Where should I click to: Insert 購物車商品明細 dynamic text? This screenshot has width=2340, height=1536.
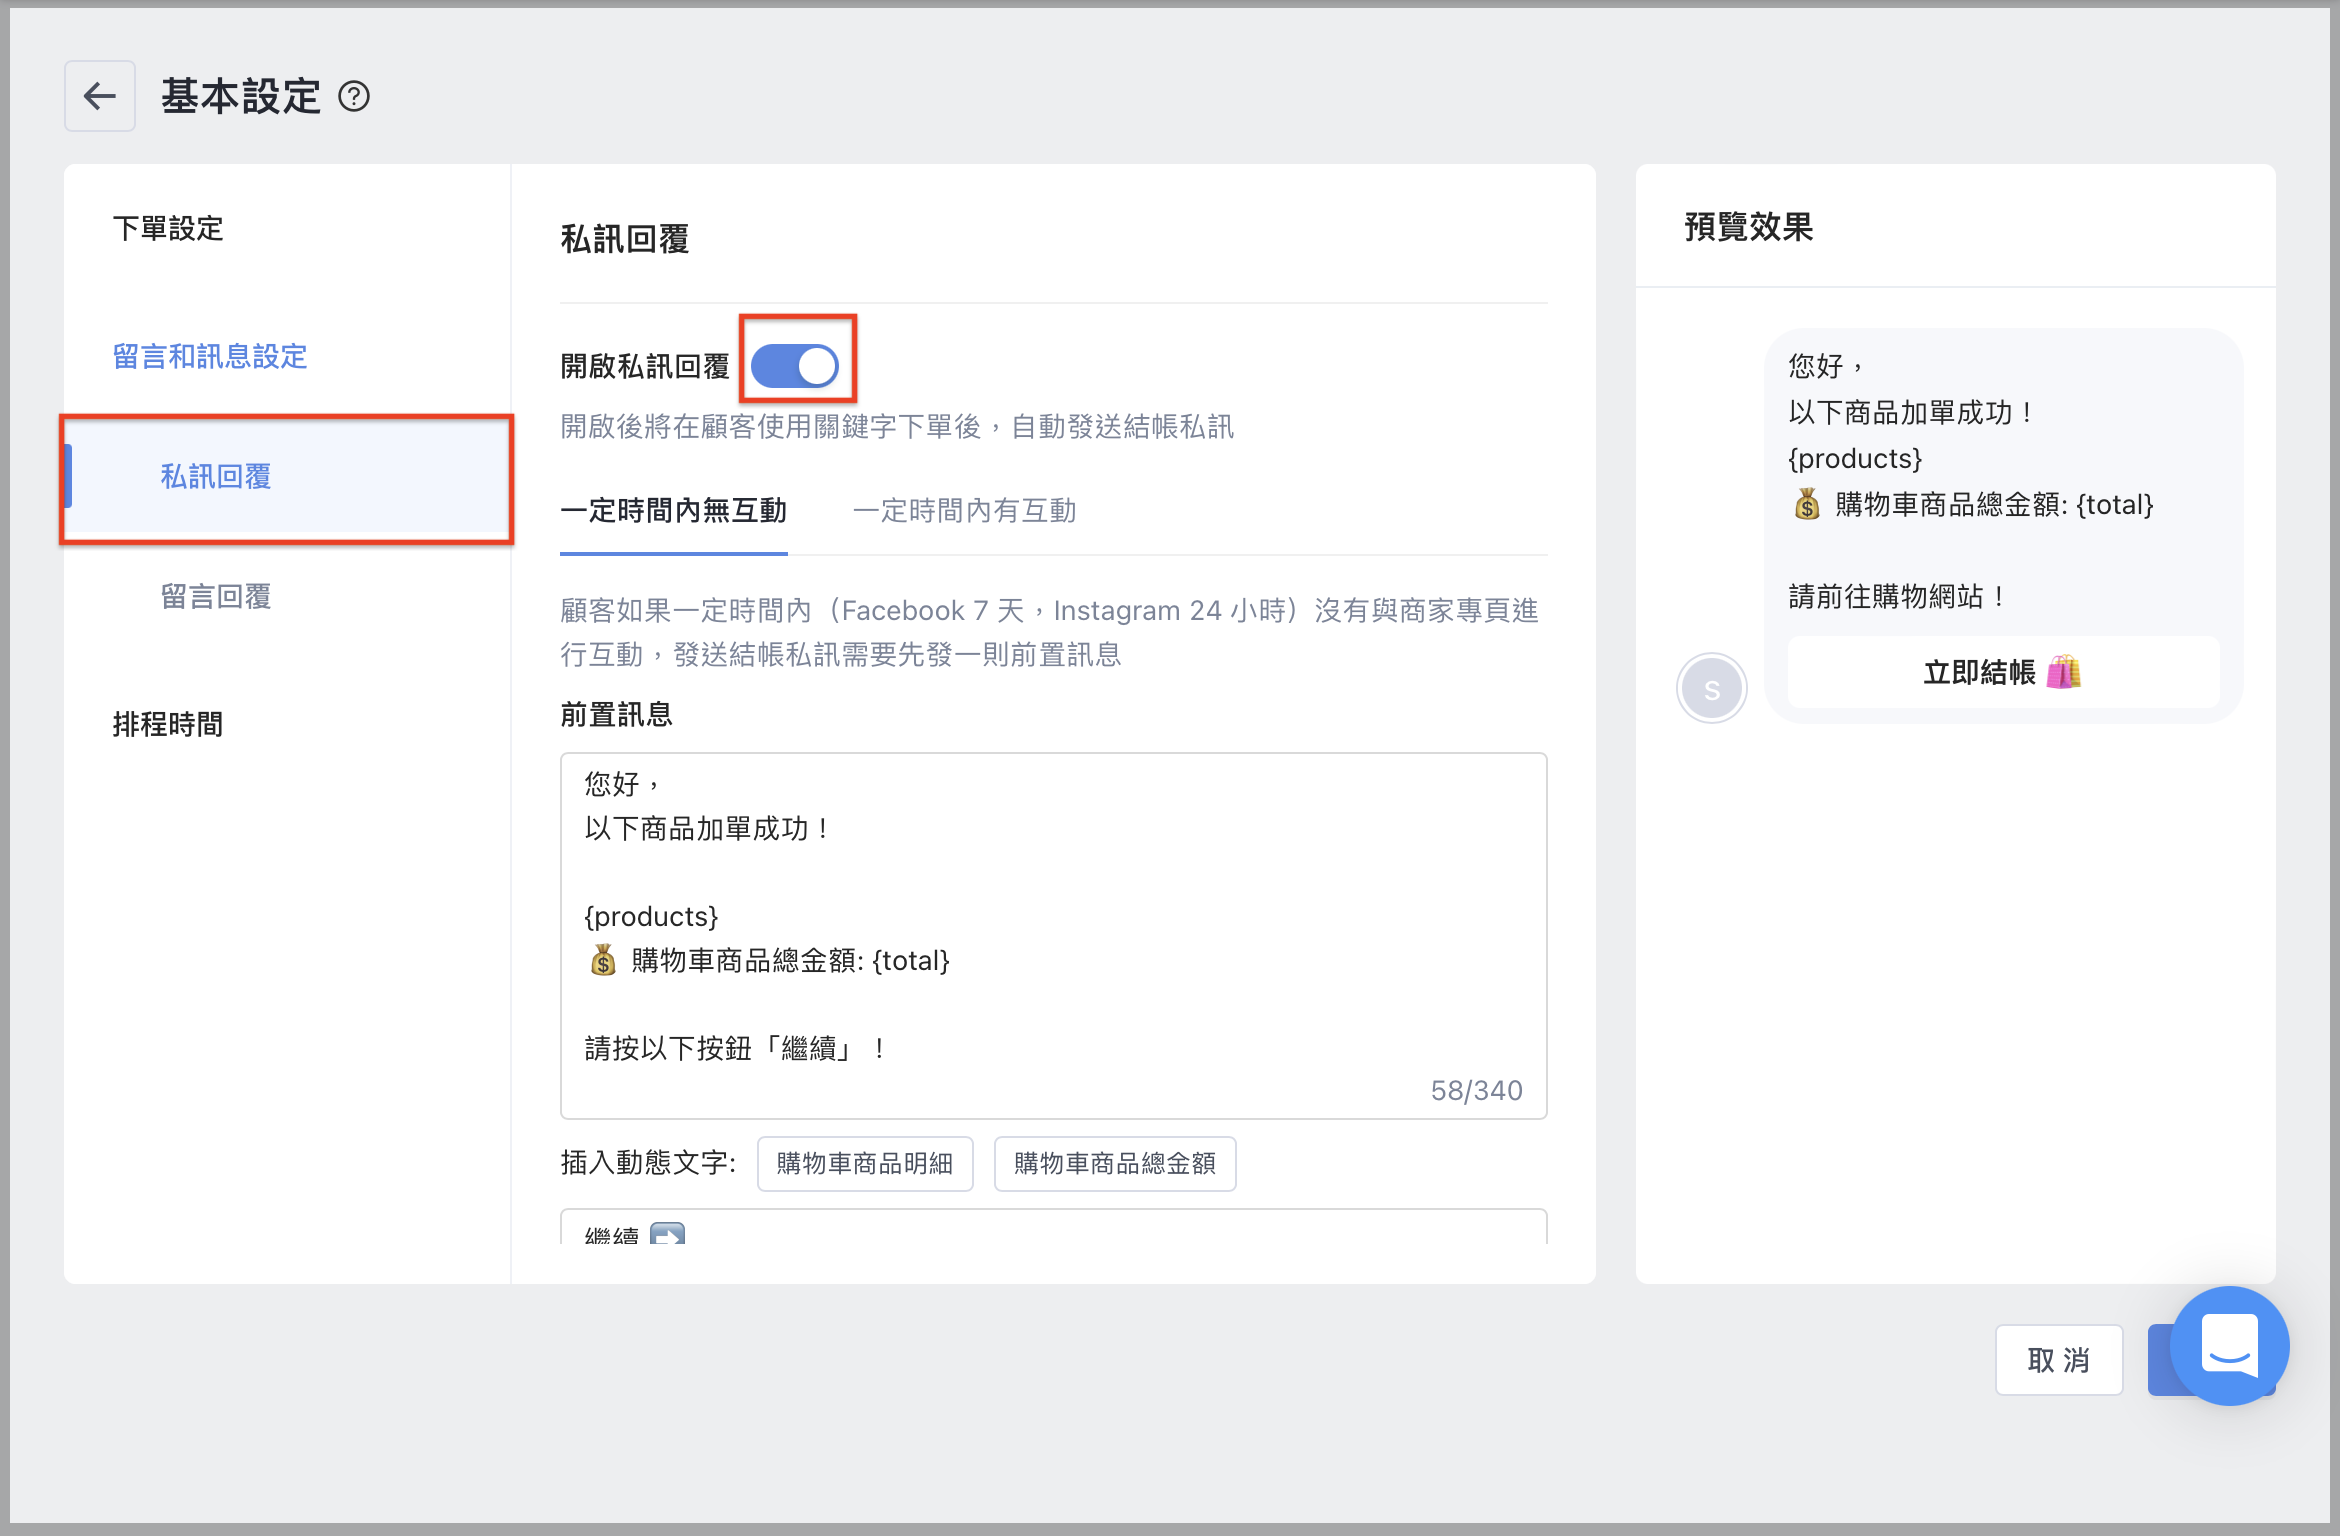tap(864, 1164)
